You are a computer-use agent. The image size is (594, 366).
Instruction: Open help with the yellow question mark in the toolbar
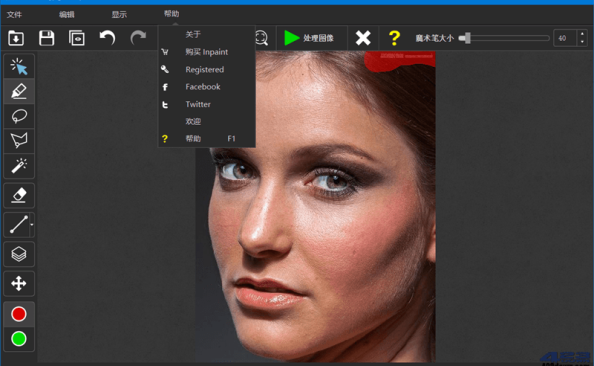click(394, 38)
